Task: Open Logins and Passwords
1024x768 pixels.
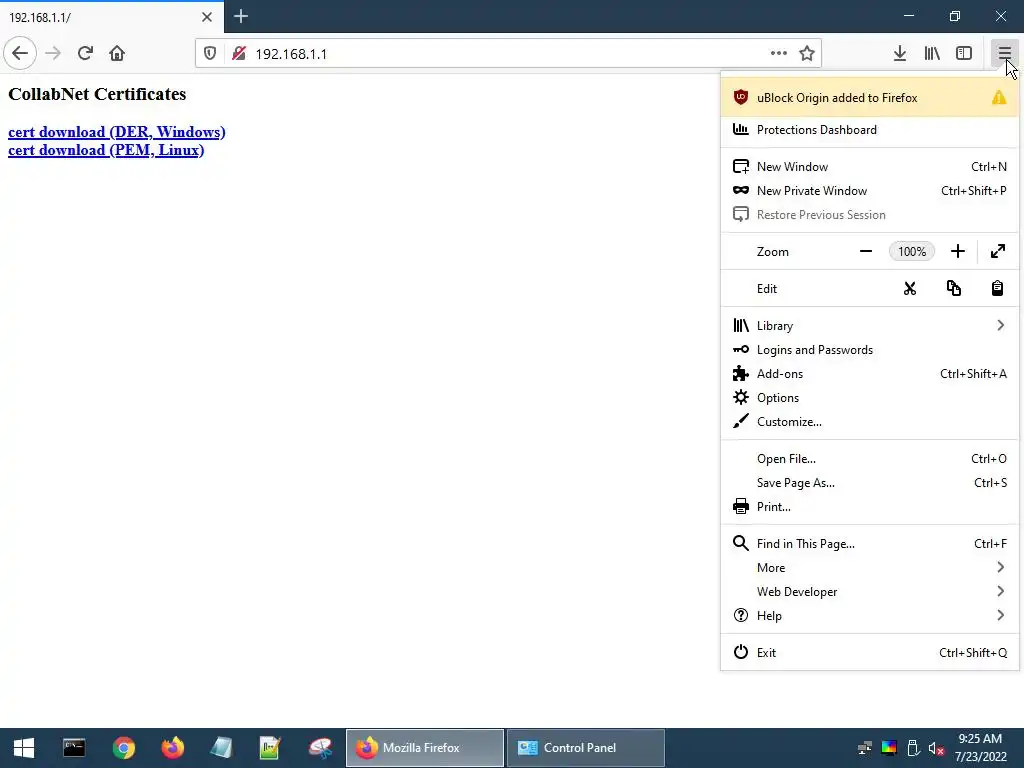Action: [x=869, y=350]
